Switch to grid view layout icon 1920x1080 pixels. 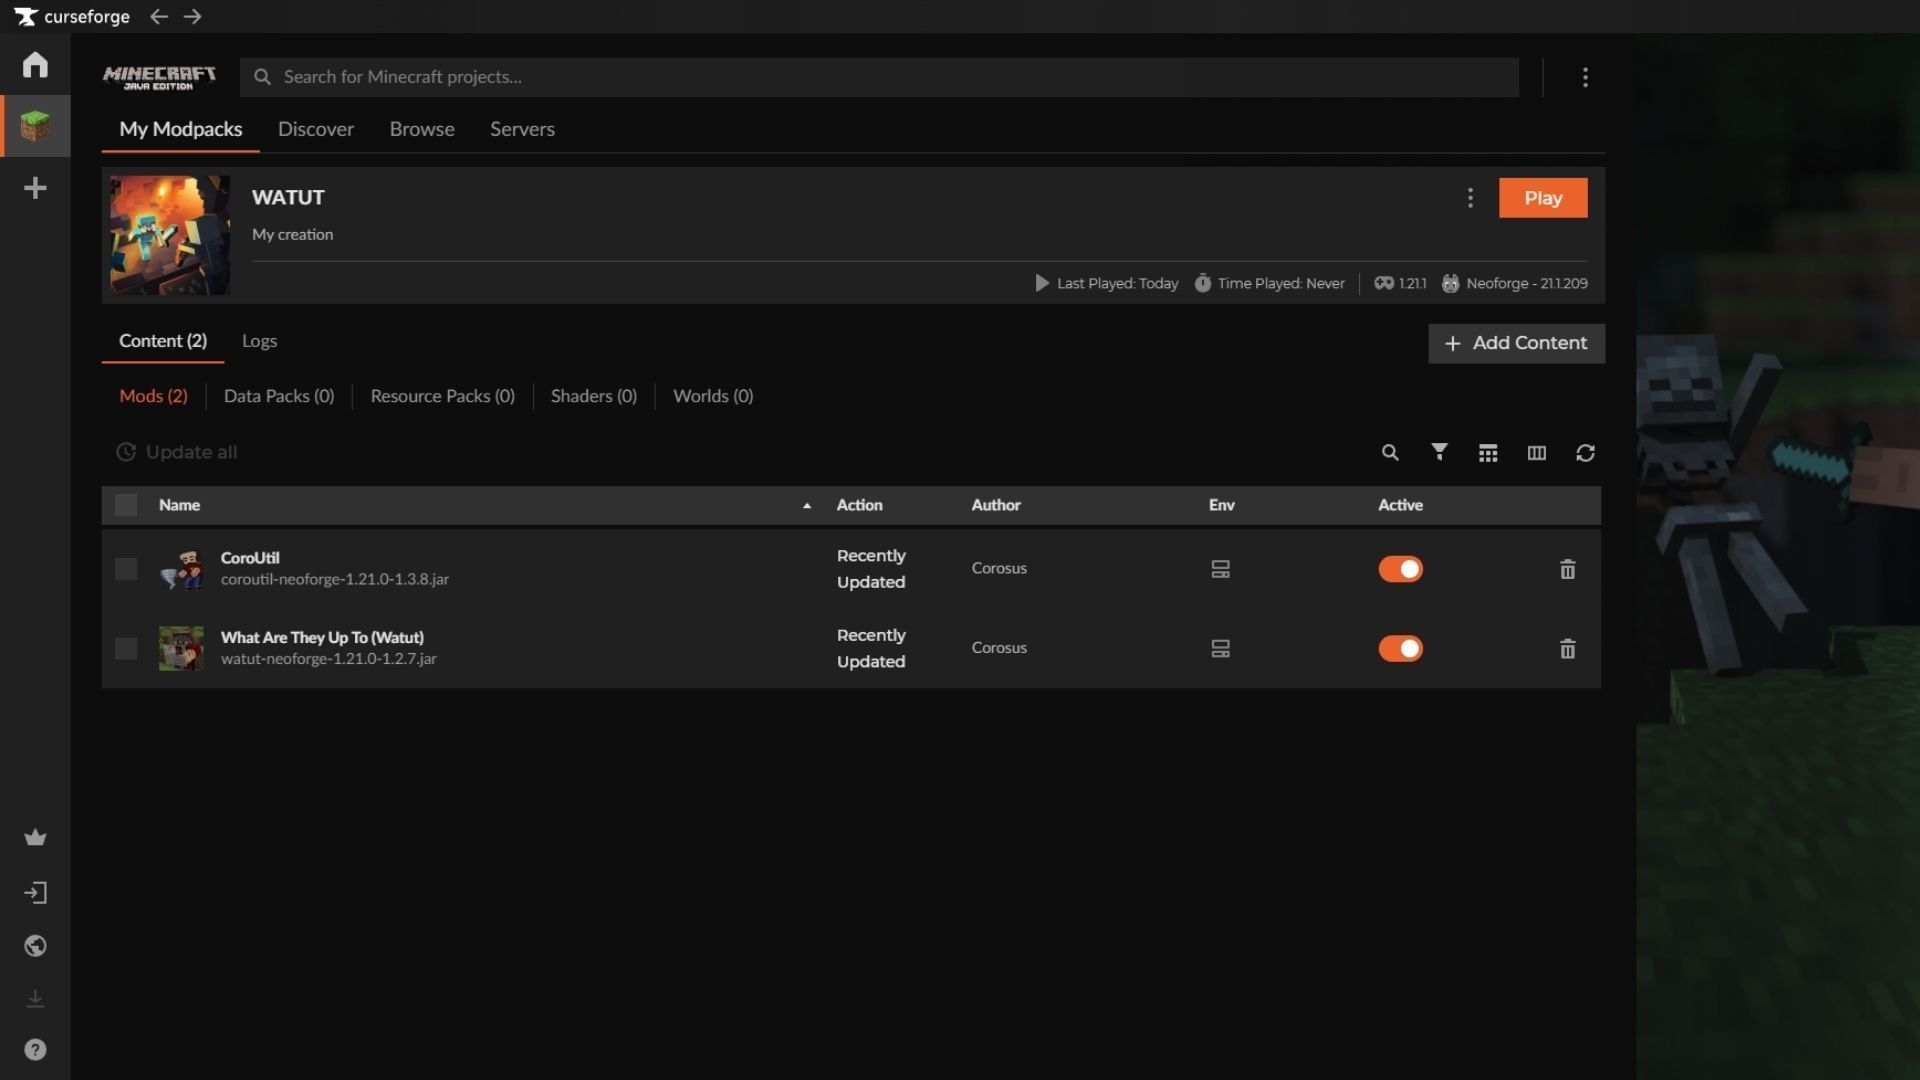1488,453
